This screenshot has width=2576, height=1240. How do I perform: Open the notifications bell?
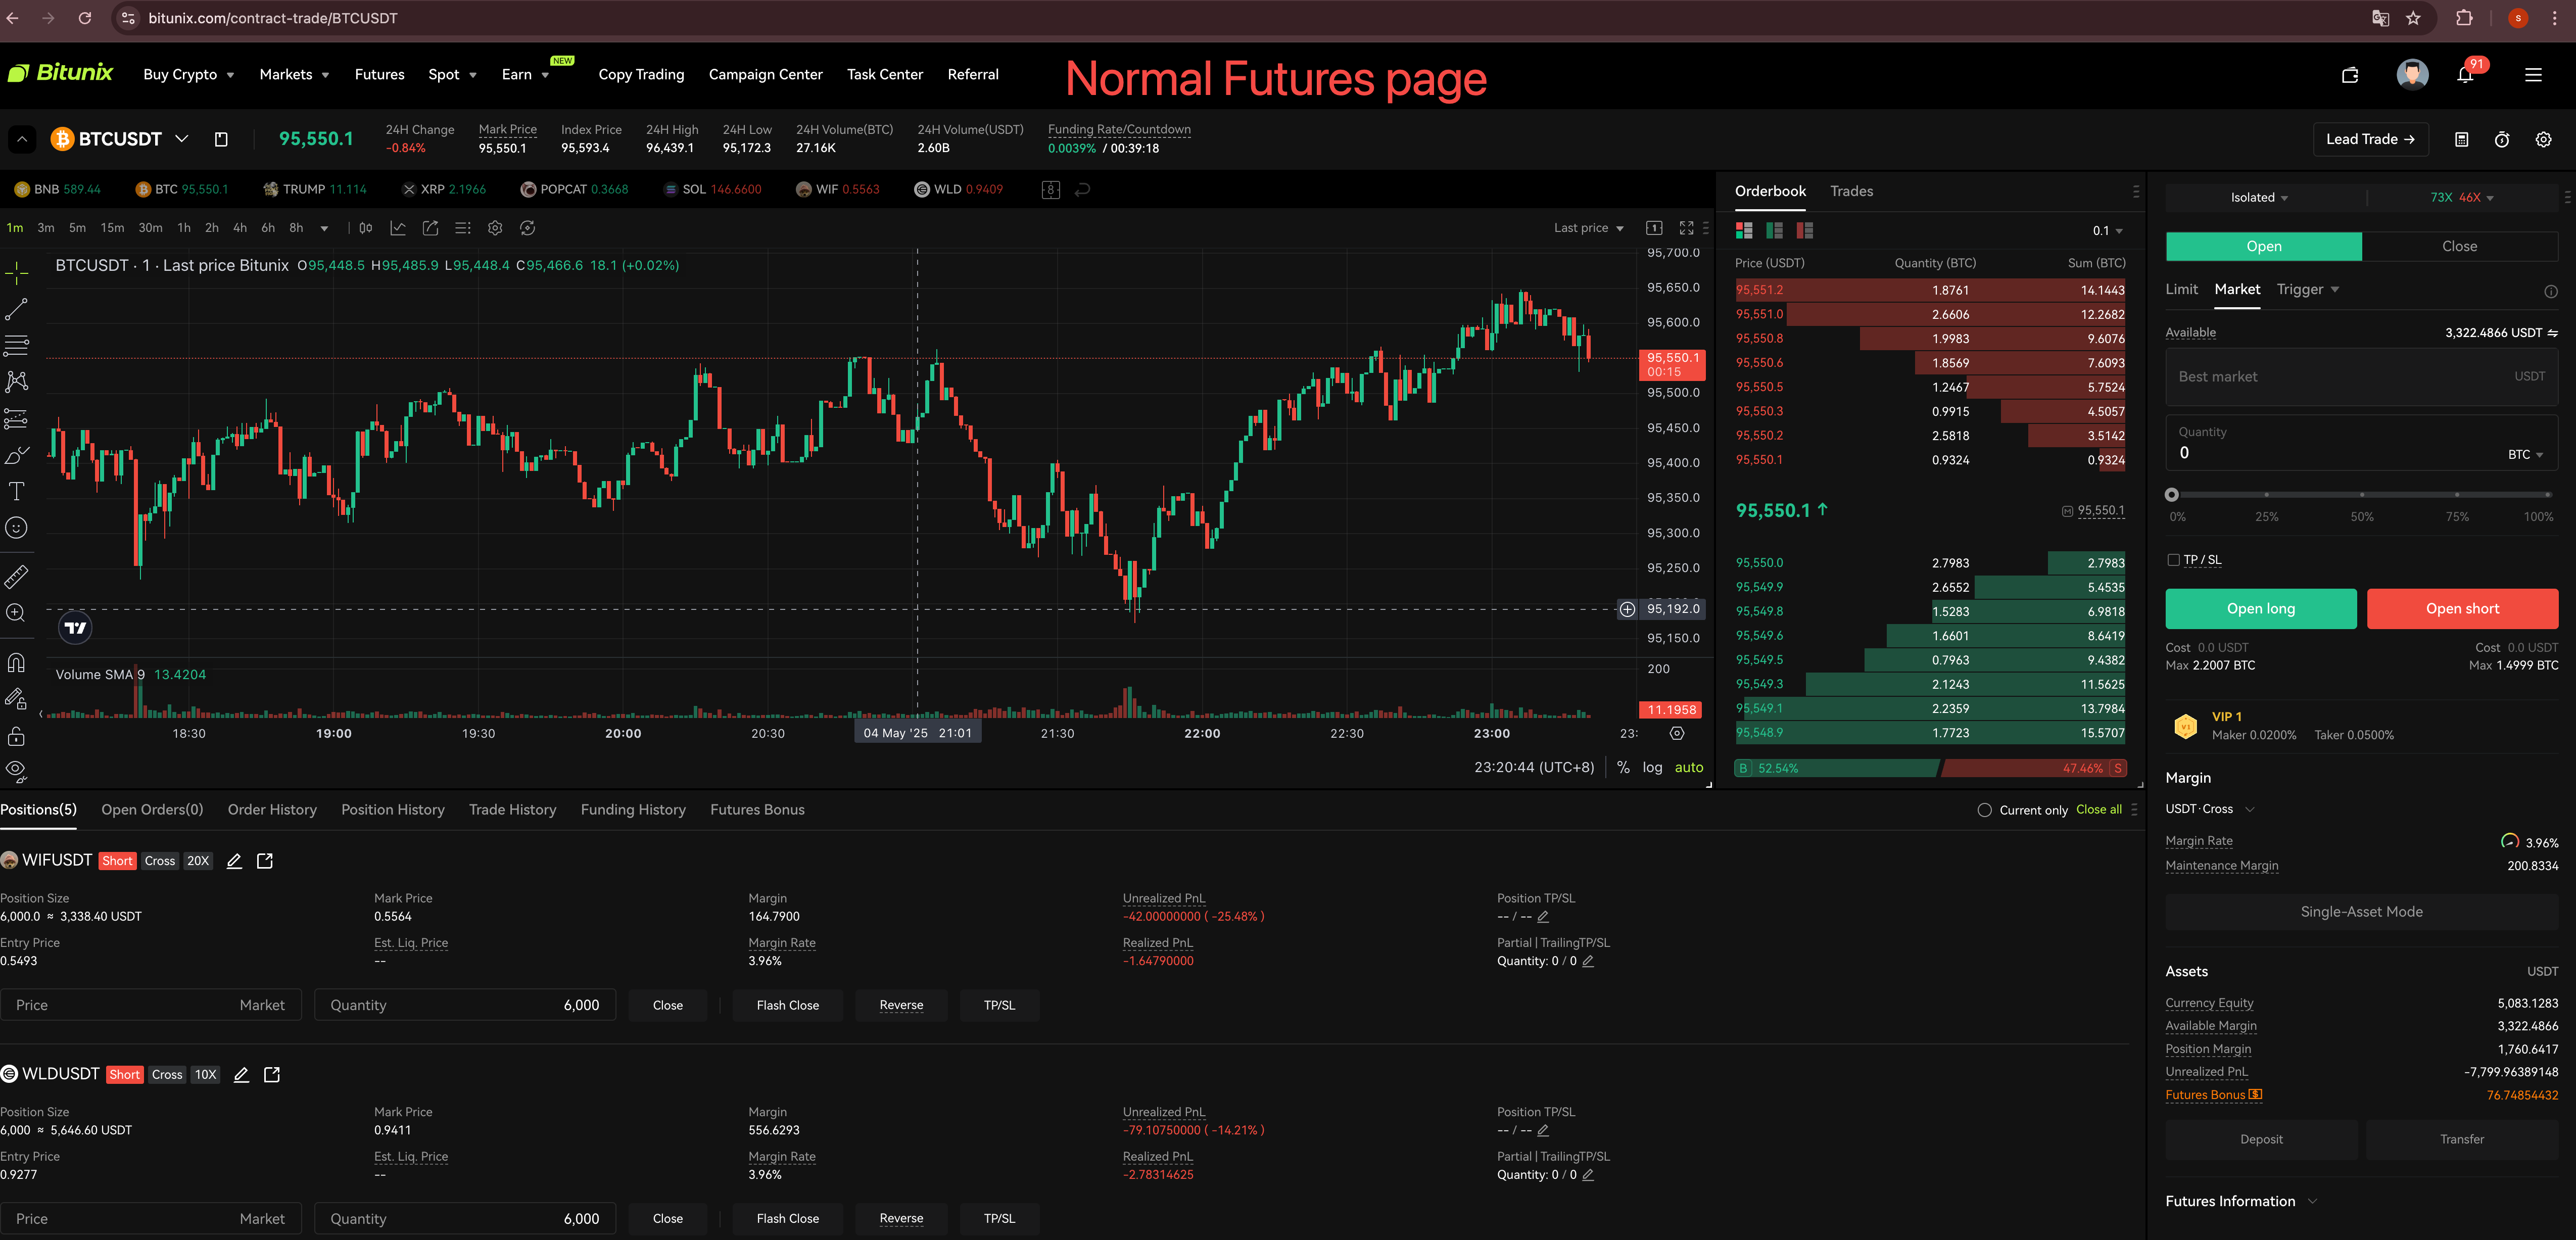(x=2465, y=75)
